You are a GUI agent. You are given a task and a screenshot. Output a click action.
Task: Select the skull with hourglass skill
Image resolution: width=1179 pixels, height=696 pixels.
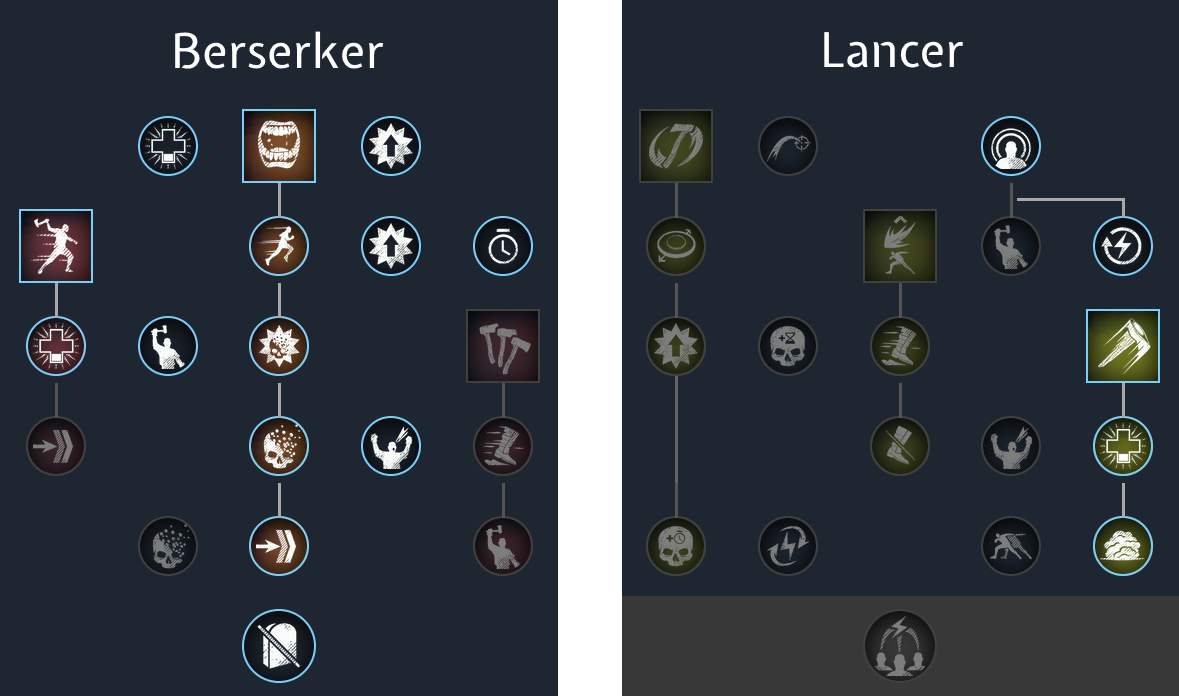pos(788,346)
